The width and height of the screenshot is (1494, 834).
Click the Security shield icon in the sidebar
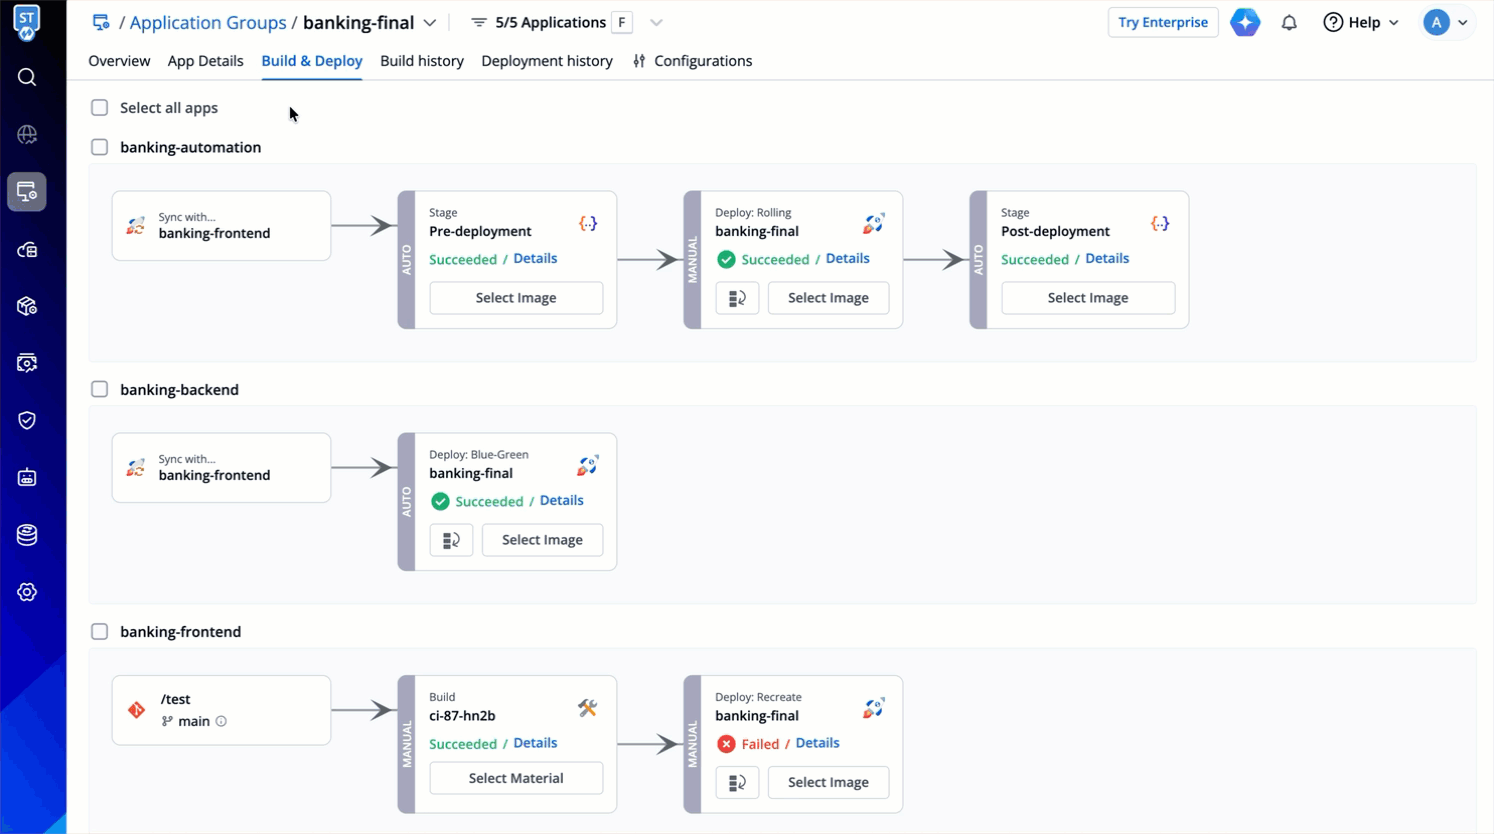(x=27, y=420)
